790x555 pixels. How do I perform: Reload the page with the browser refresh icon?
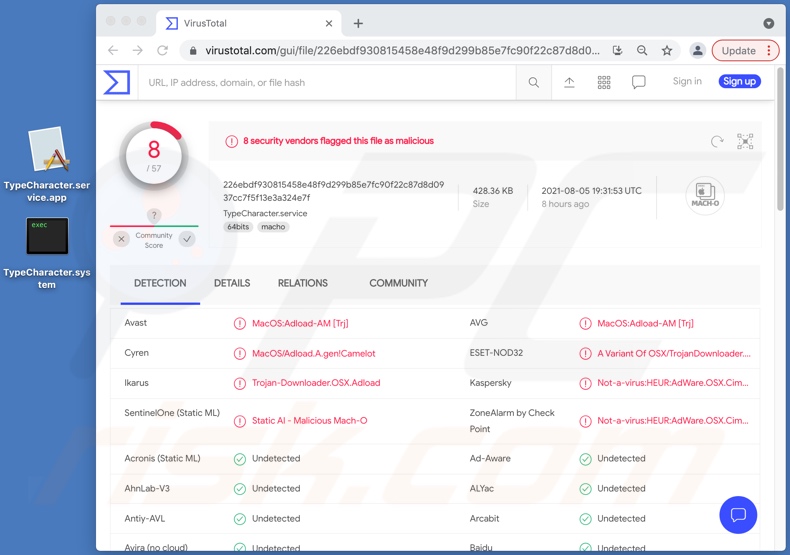pos(163,50)
